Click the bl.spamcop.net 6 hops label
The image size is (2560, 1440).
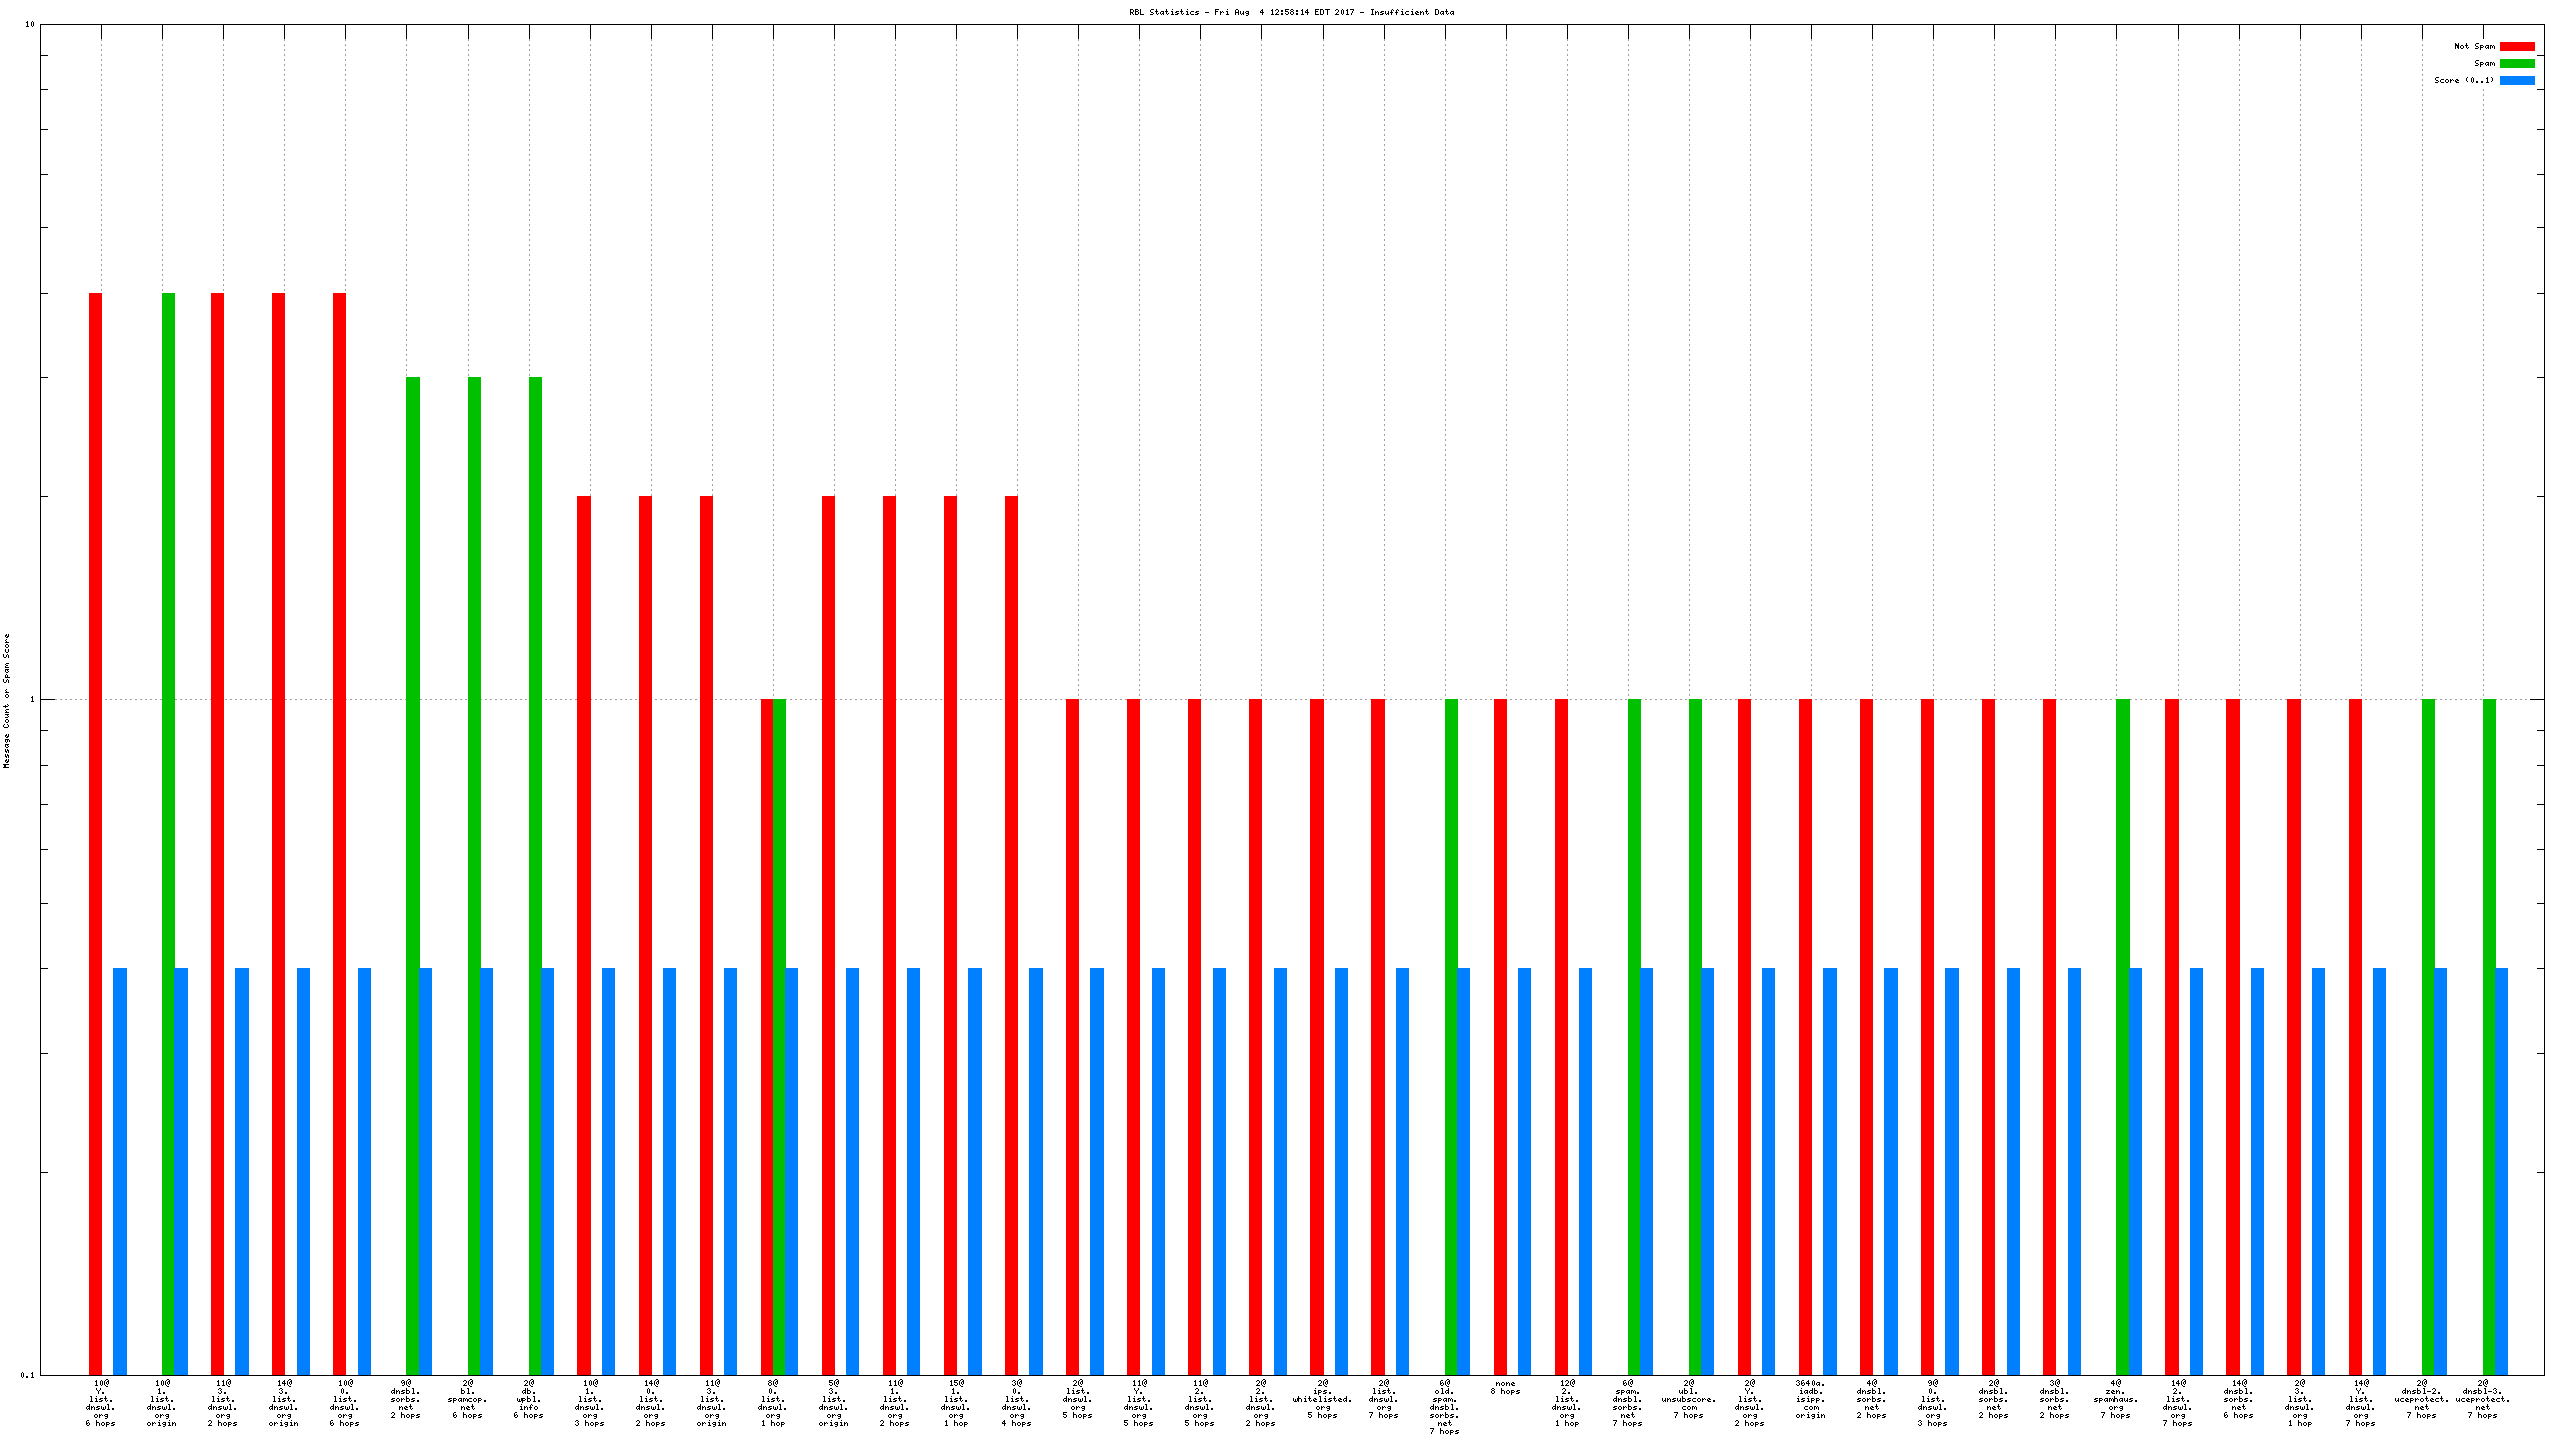point(467,1399)
